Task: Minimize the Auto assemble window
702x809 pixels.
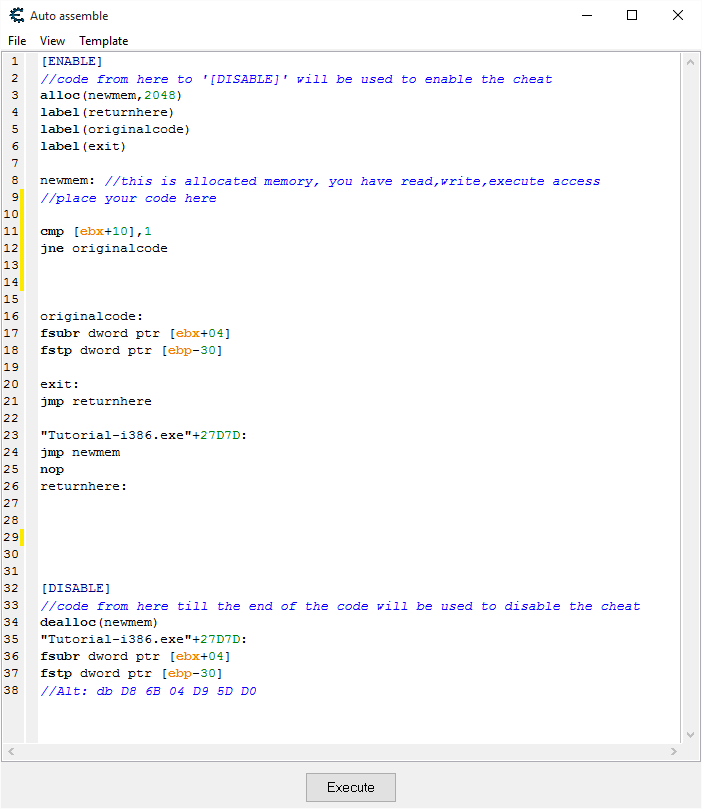Action: [586, 15]
